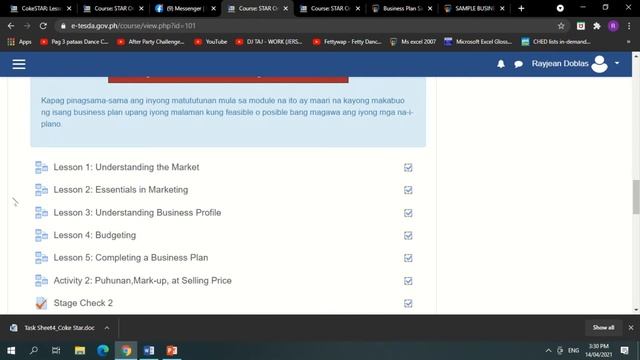Open the Chrome three-dot menu
The width and height of the screenshot is (640, 360).
pyautogui.click(x=629, y=26)
